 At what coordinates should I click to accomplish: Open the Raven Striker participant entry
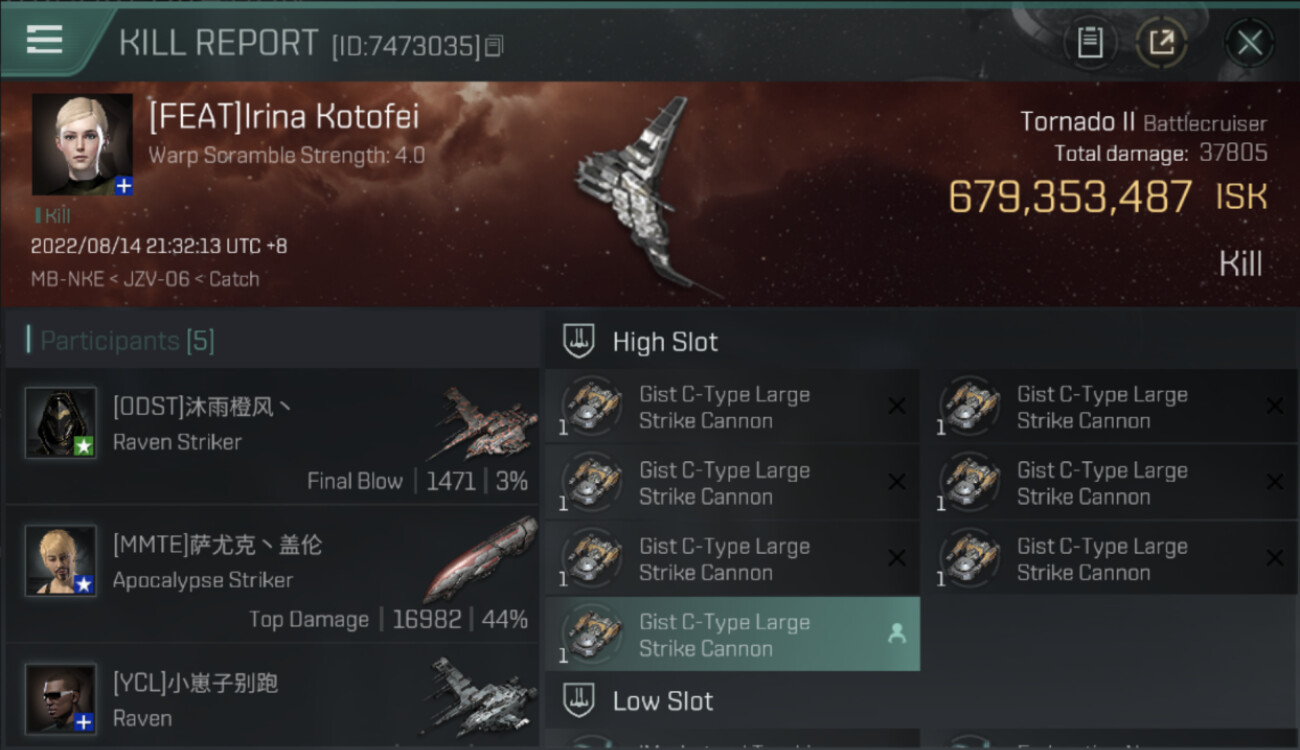[x=272, y=437]
